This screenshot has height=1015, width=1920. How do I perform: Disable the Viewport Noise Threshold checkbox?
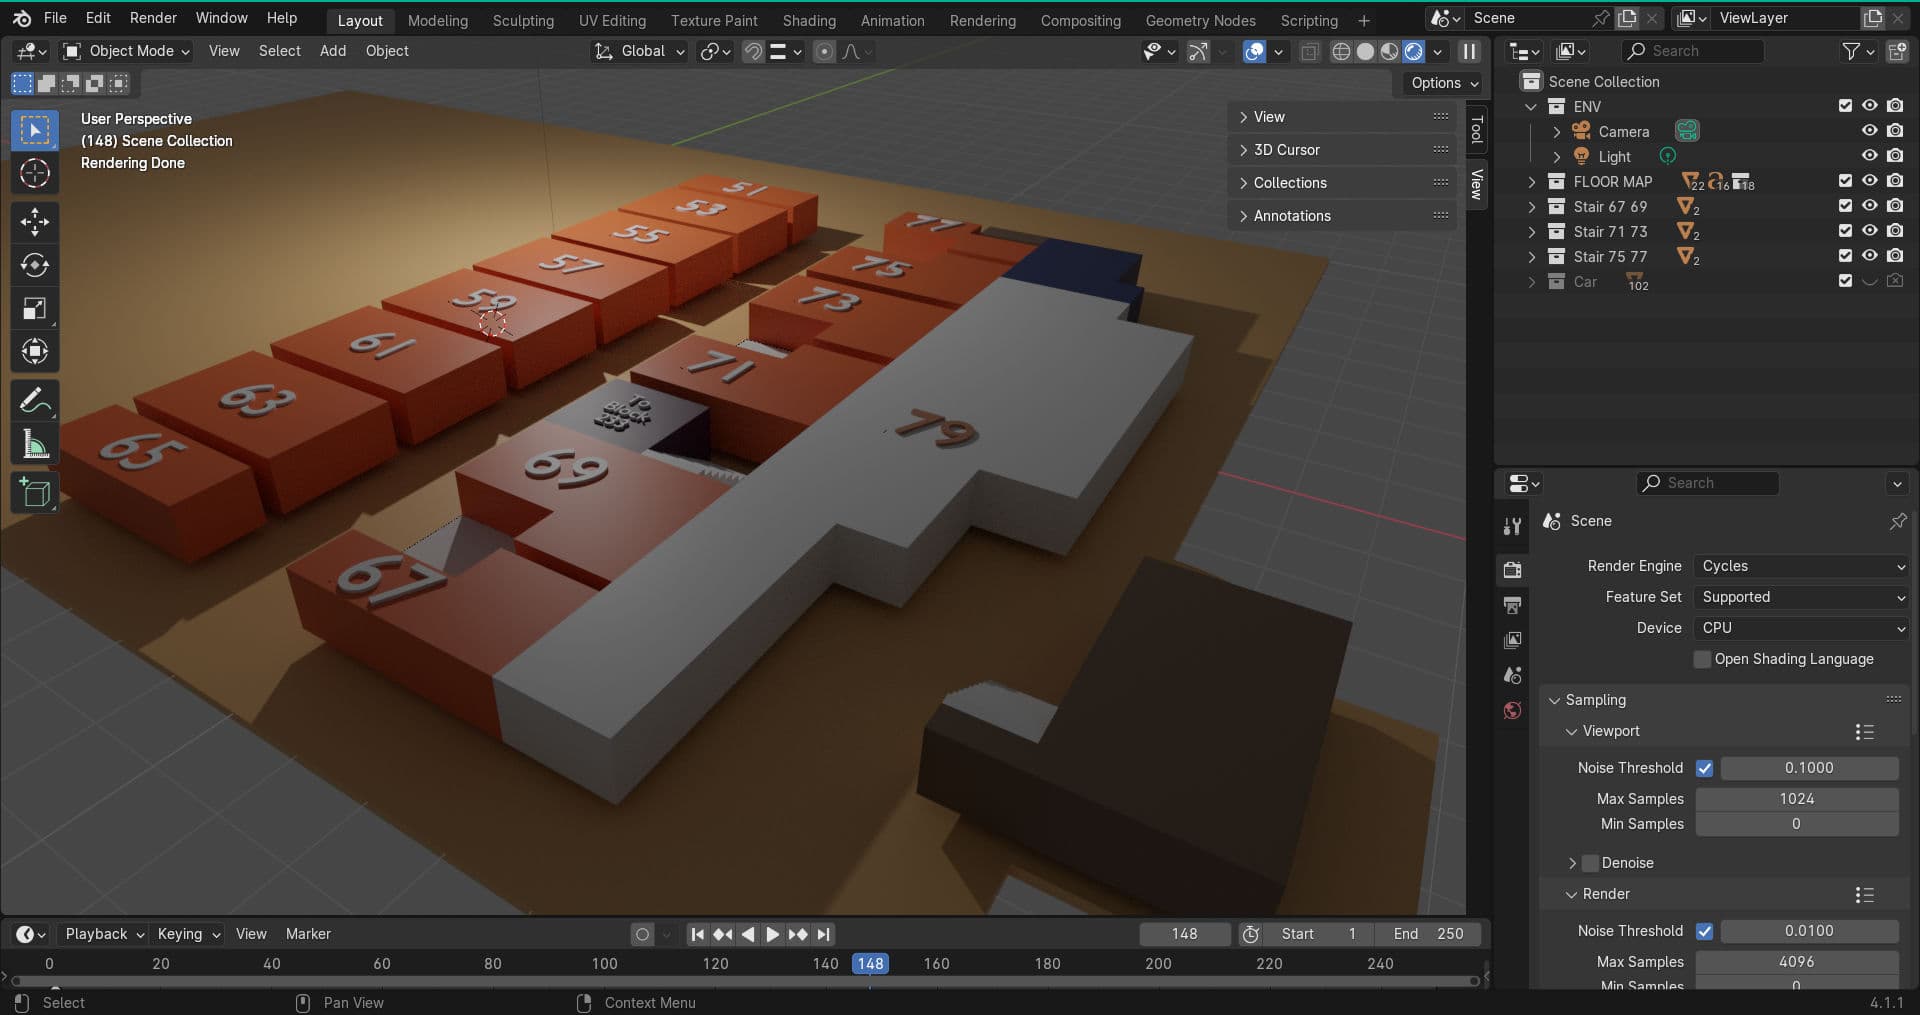pyautogui.click(x=1704, y=768)
